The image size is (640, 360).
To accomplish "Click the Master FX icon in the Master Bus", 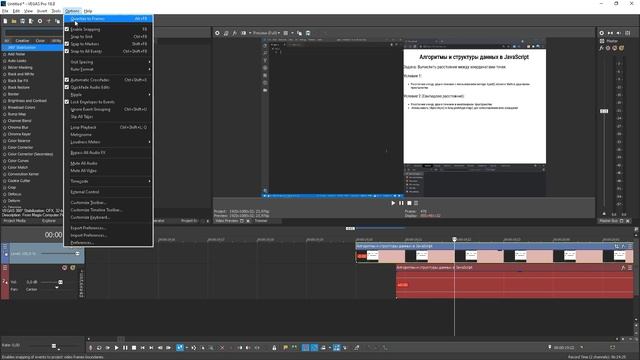I will click(x=602, y=48).
